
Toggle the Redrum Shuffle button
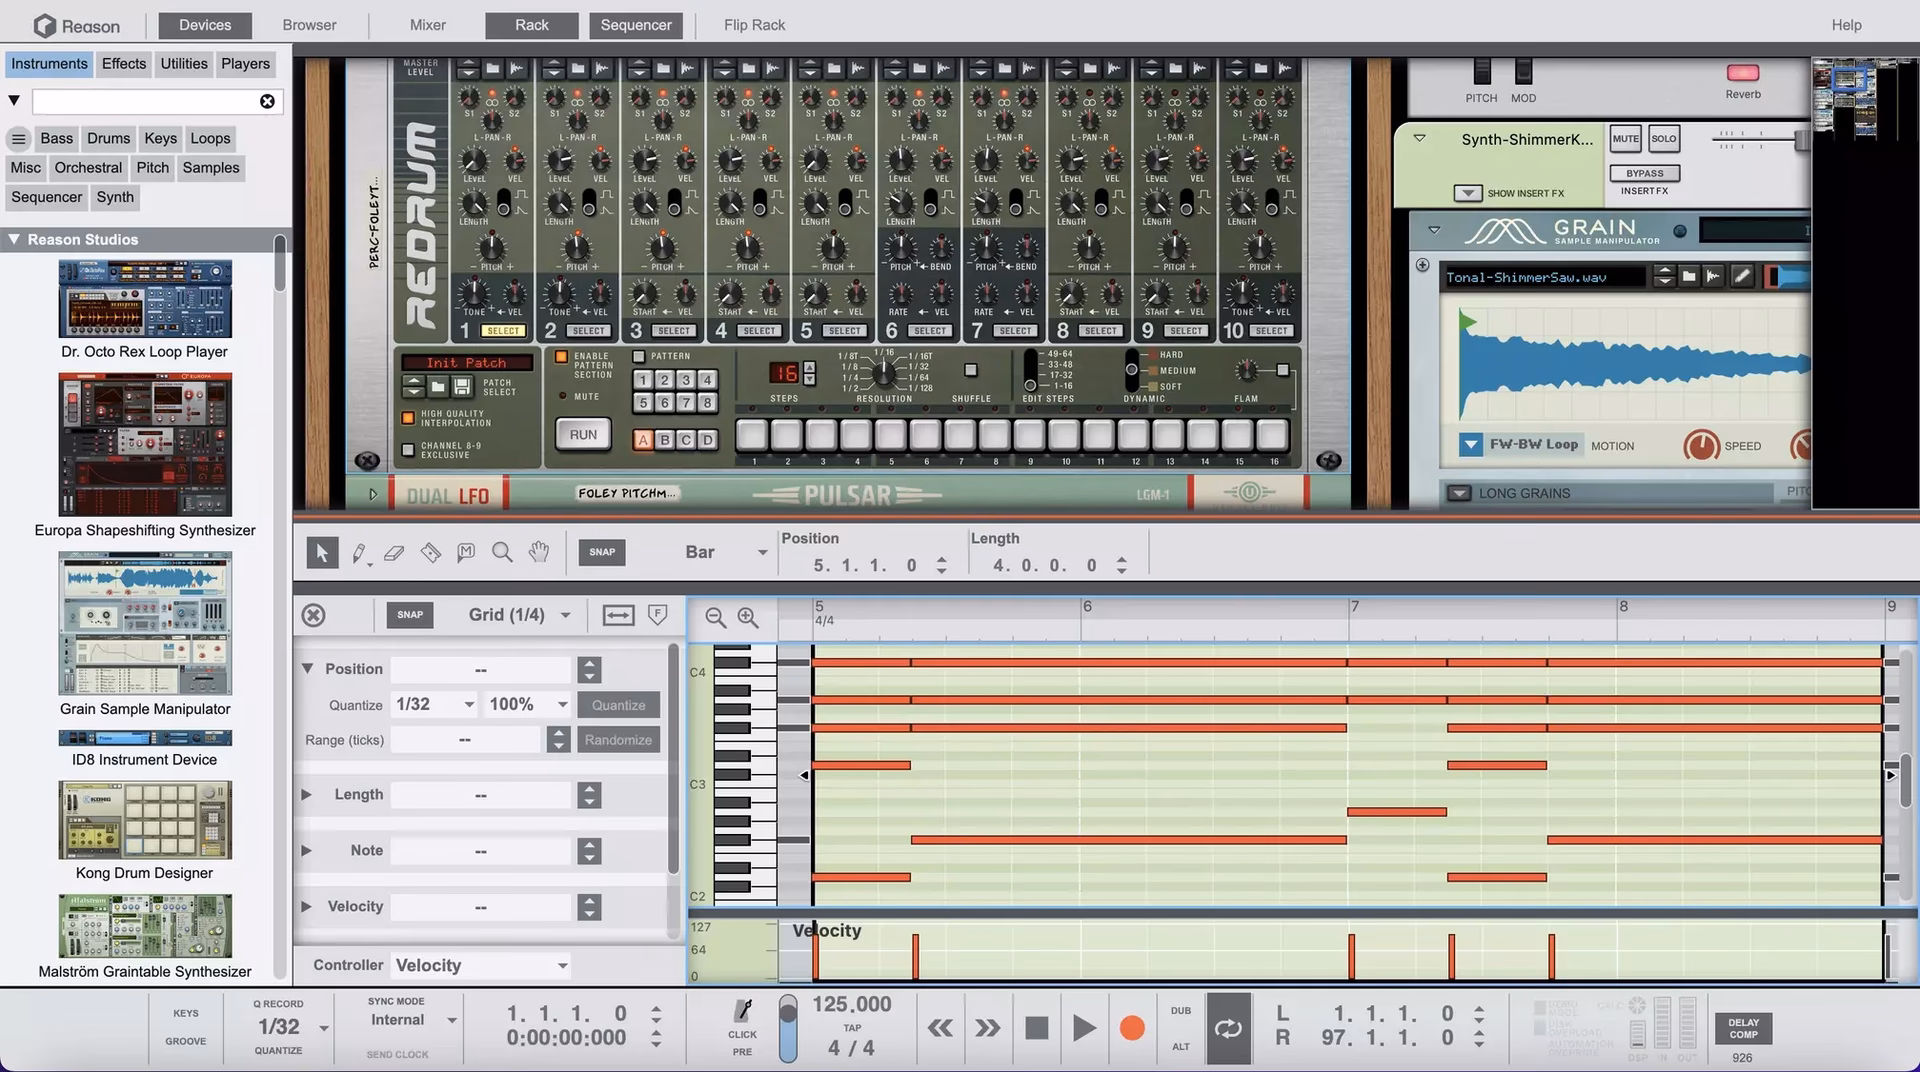click(970, 370)
